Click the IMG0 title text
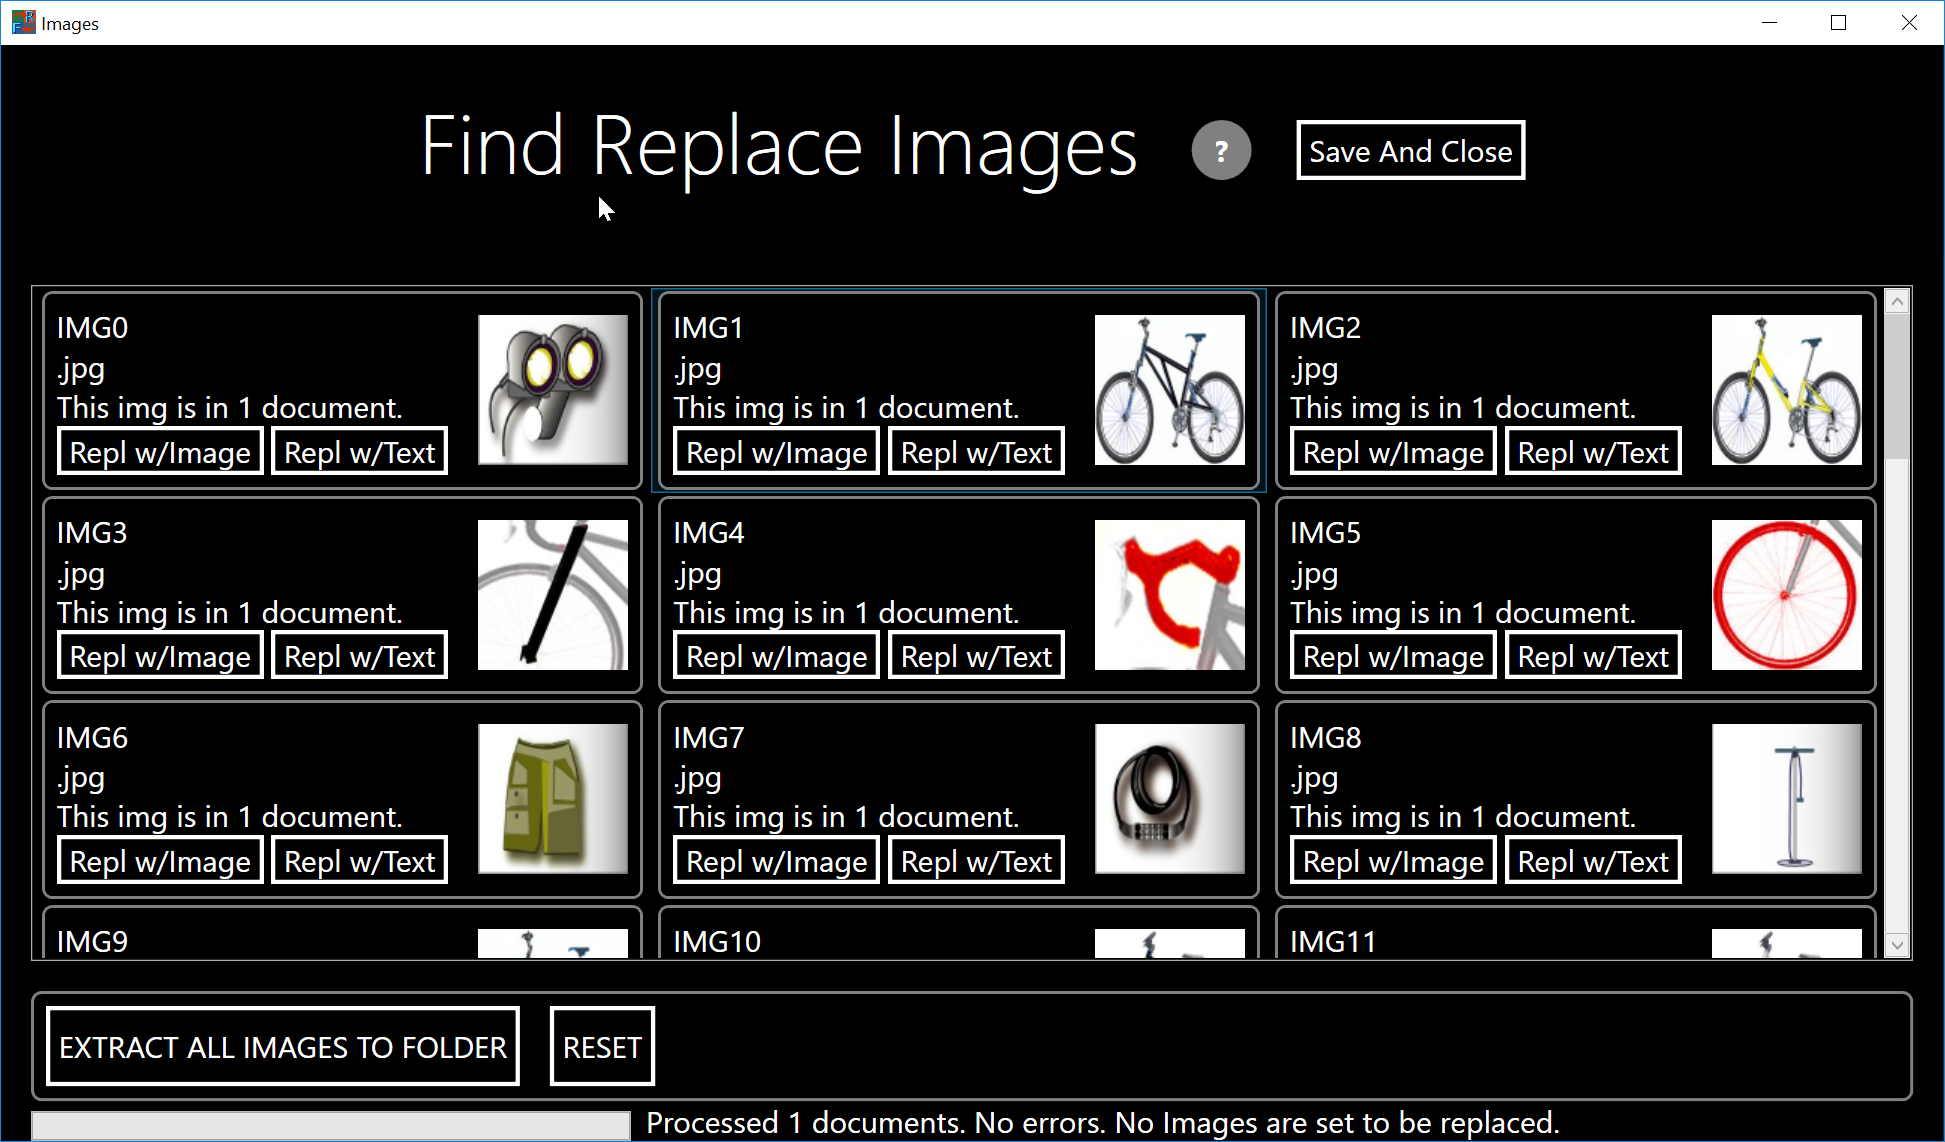Screen dimensions: 1945x1142 click(x=92, y=328)
